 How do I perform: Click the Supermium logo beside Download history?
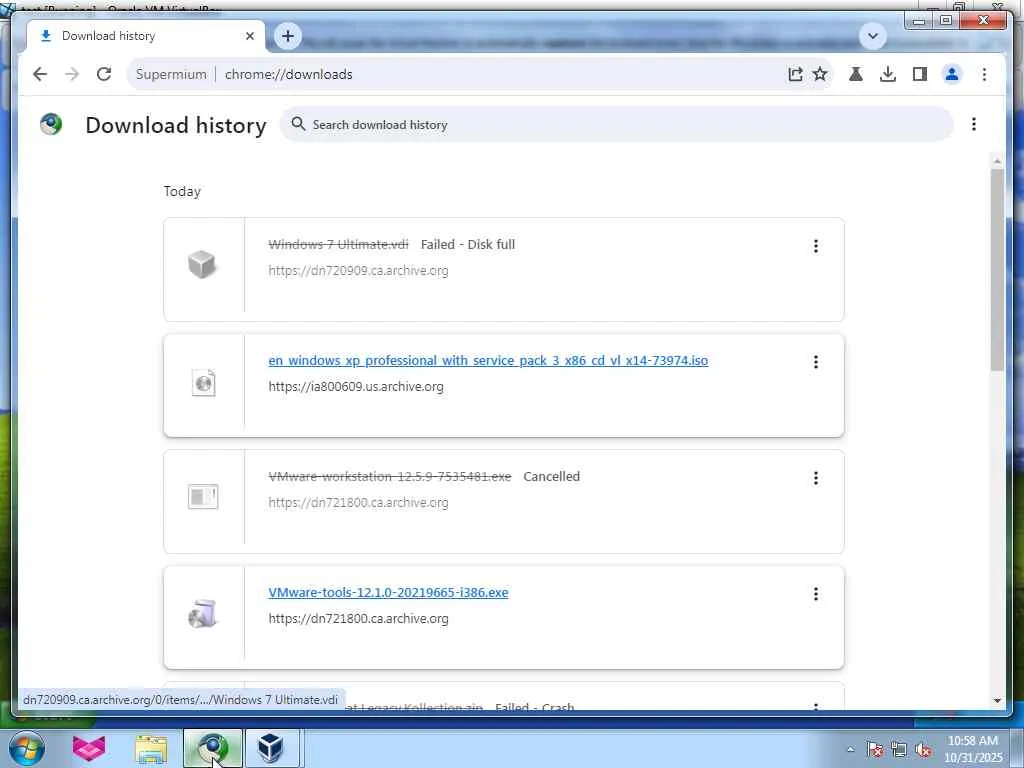point(51,124)
